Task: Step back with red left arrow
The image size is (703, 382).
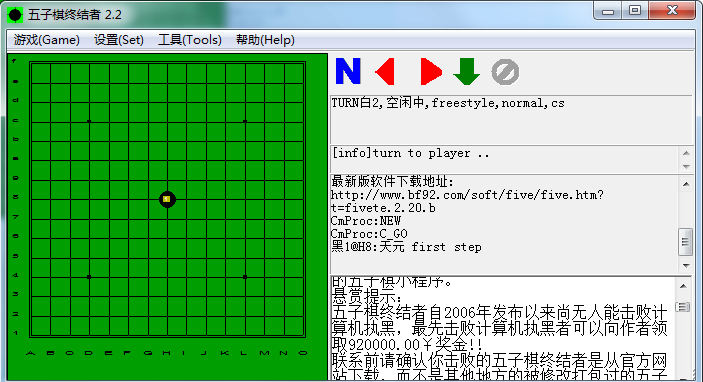Action: pos(386,71)
